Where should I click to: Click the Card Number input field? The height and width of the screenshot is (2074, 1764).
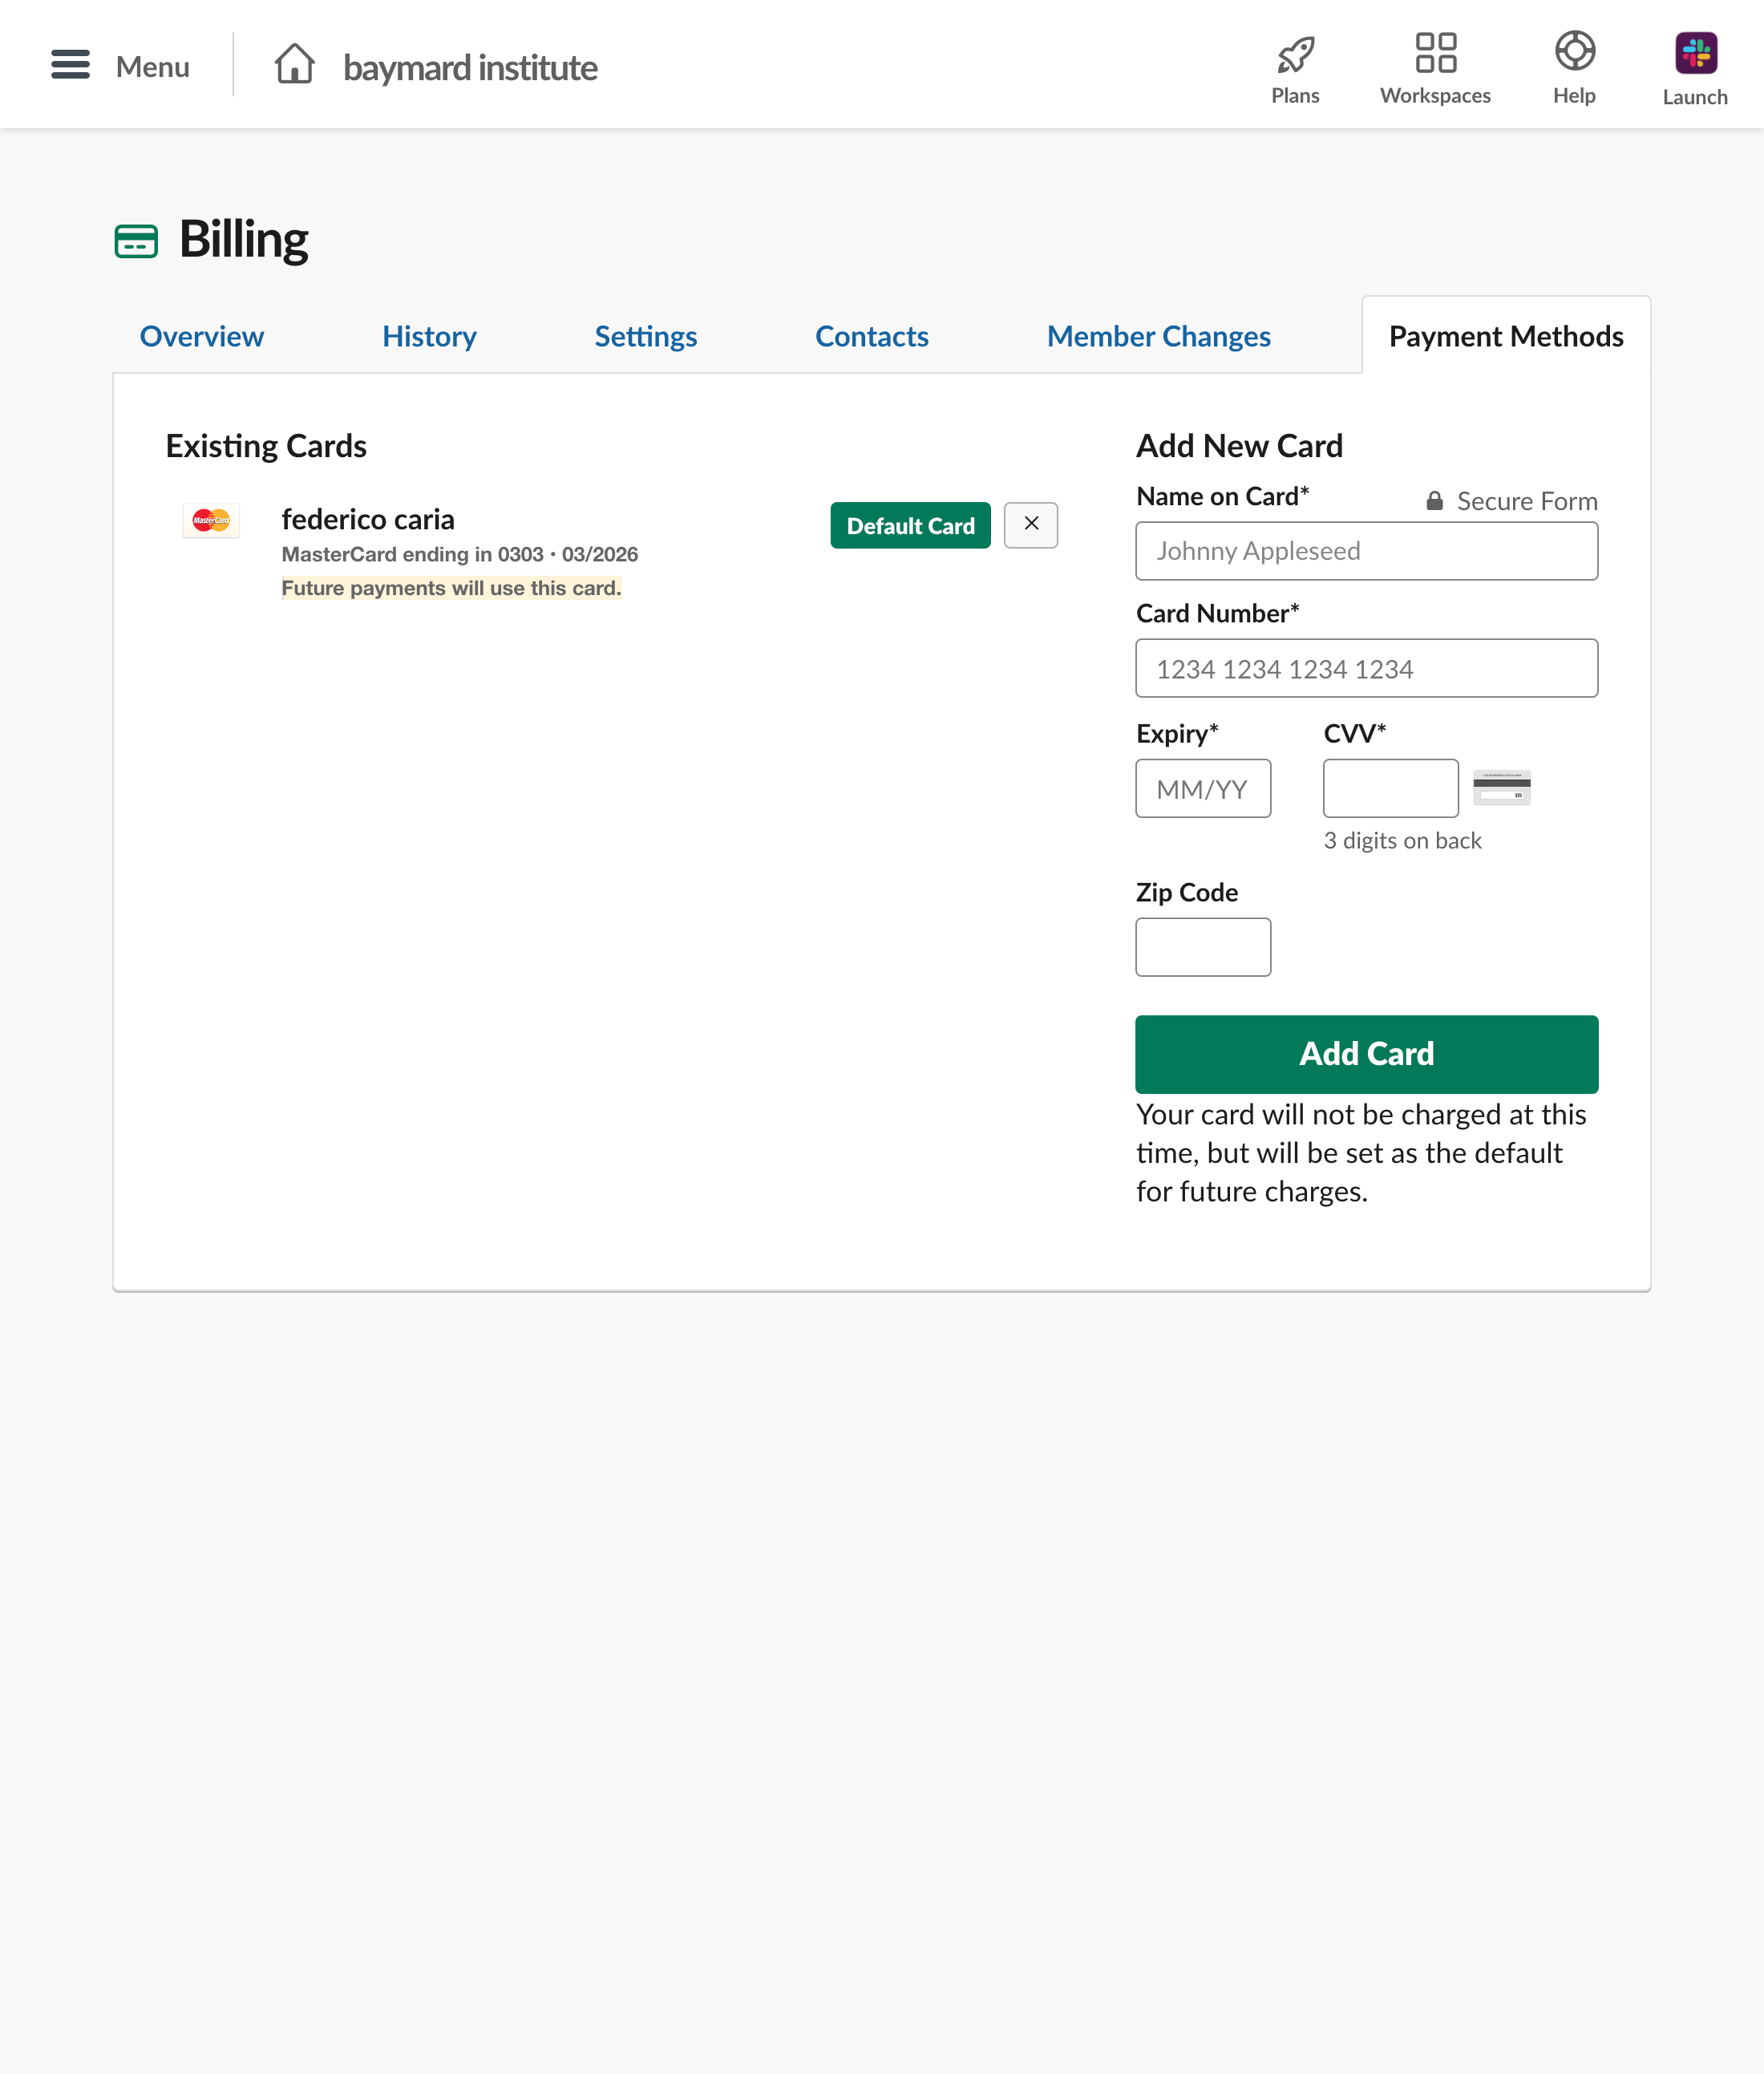click(1366, 668)
